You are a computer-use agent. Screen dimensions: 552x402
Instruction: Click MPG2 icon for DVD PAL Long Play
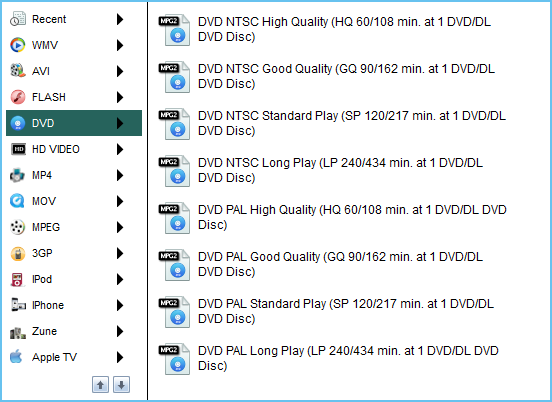click(x=174, y=359)
